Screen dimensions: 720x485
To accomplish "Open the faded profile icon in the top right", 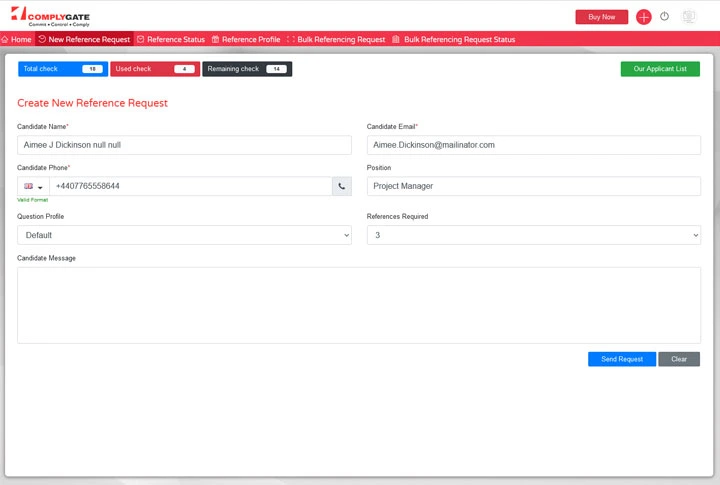I will 688,17.
